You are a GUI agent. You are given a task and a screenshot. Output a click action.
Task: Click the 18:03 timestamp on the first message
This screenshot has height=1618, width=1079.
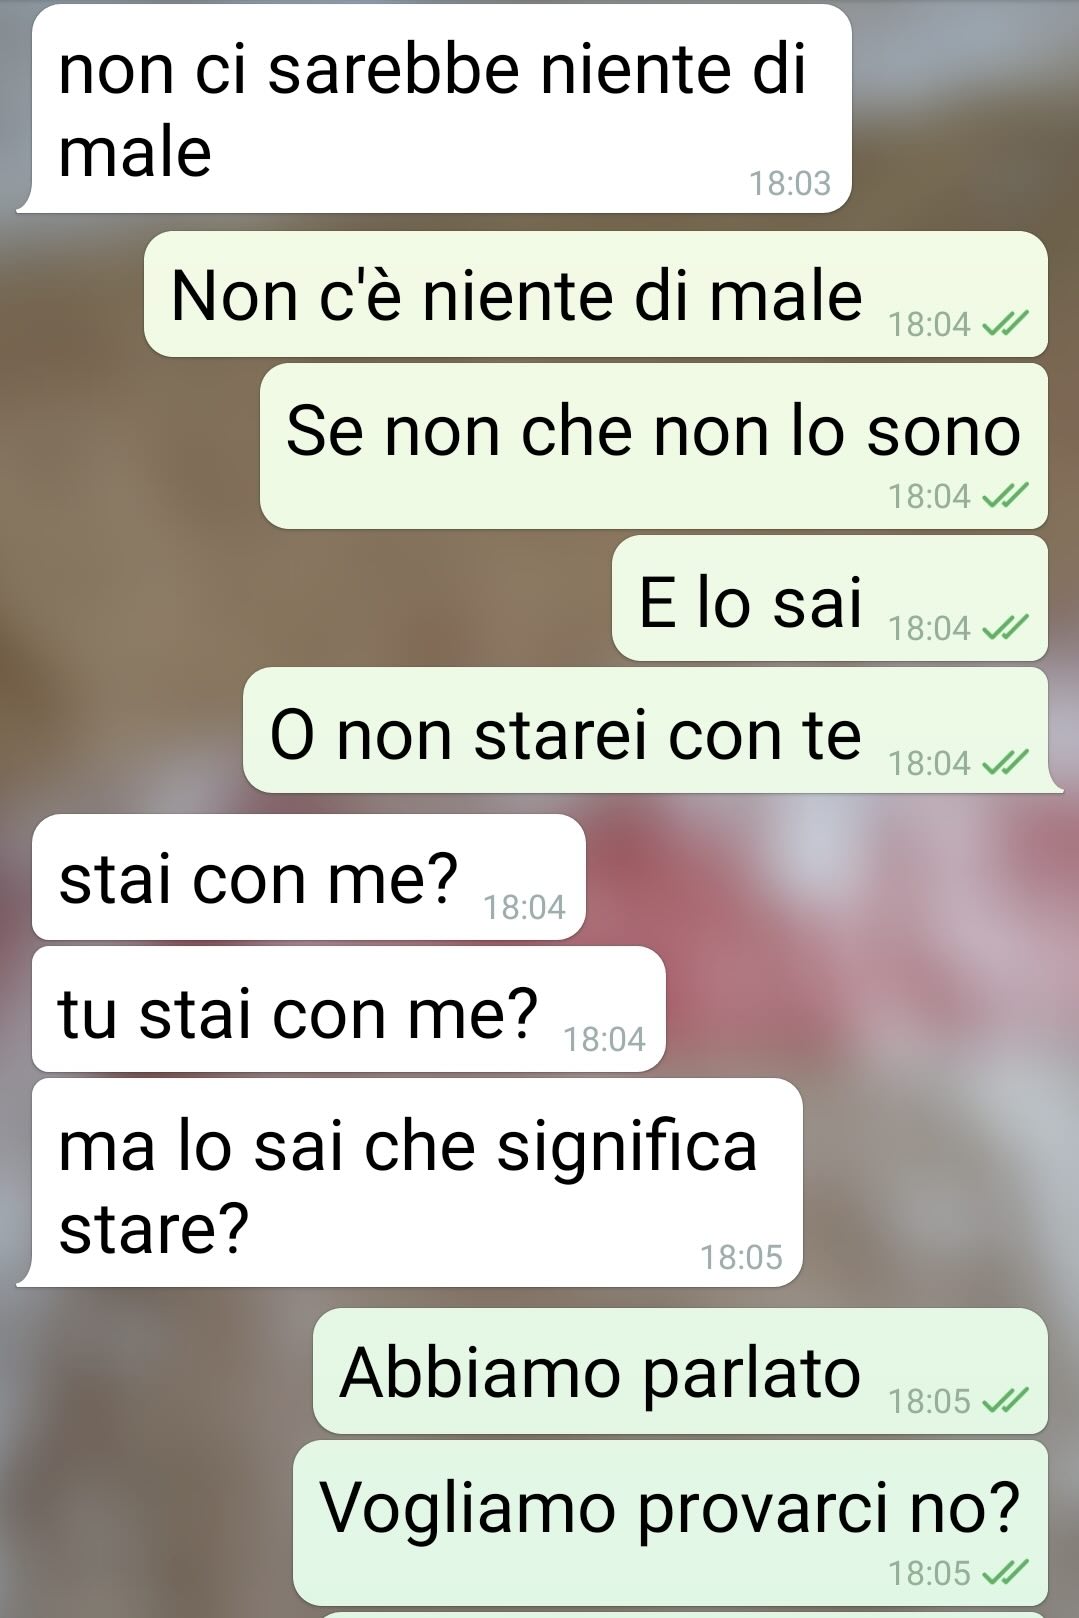point(790,183)
